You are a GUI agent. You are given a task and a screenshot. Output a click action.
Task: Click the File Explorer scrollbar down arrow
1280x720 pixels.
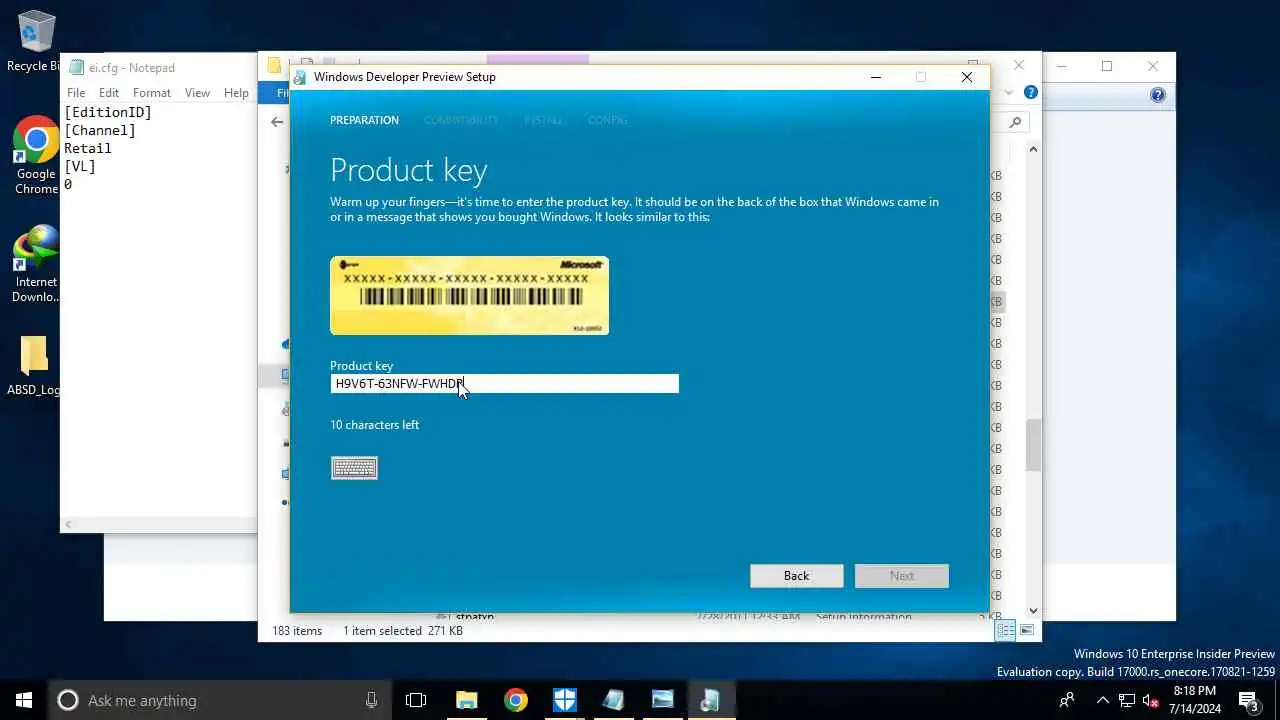(1033, 610)
